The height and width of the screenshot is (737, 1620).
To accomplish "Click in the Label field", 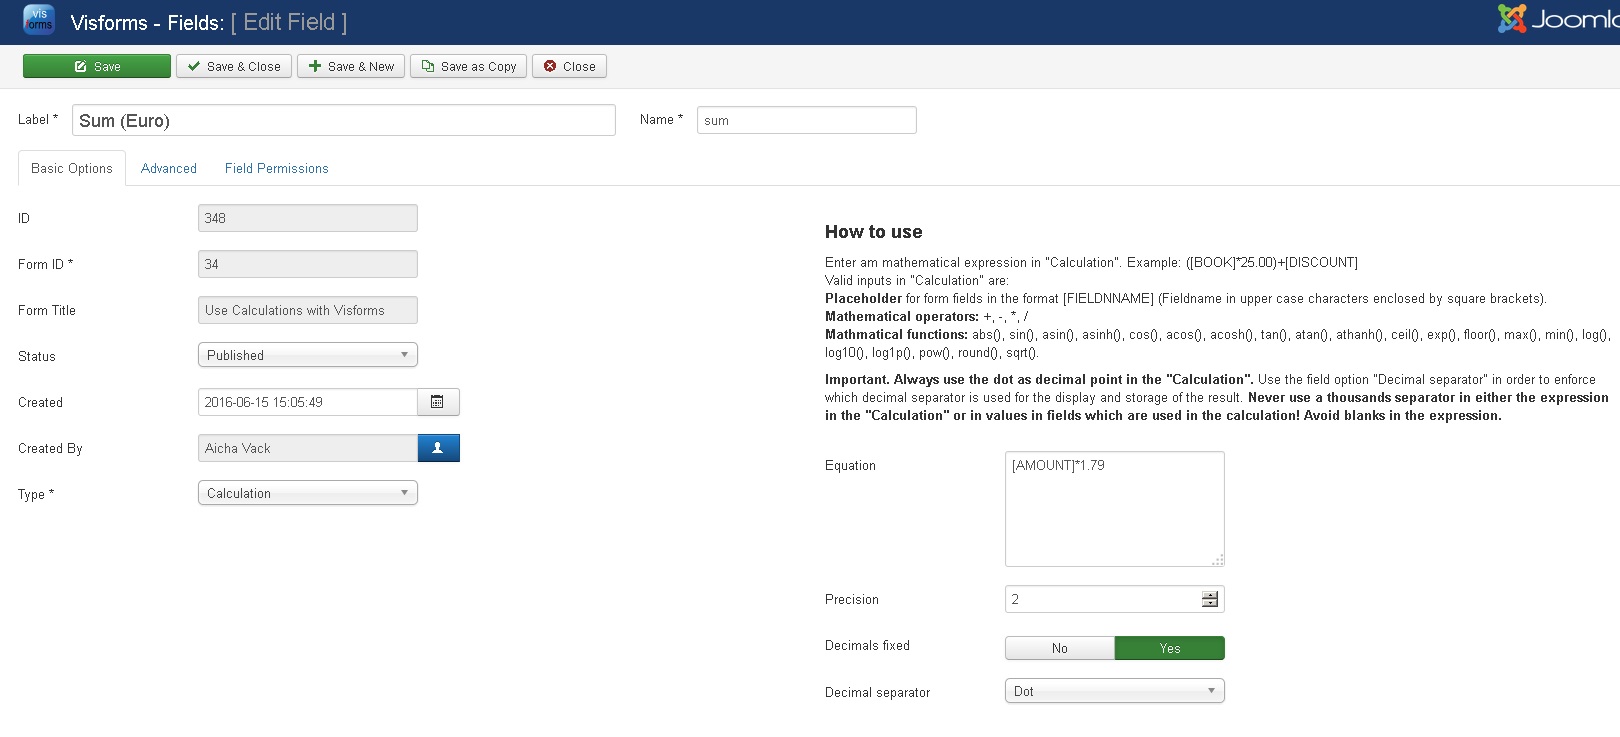I will (344, 120).
